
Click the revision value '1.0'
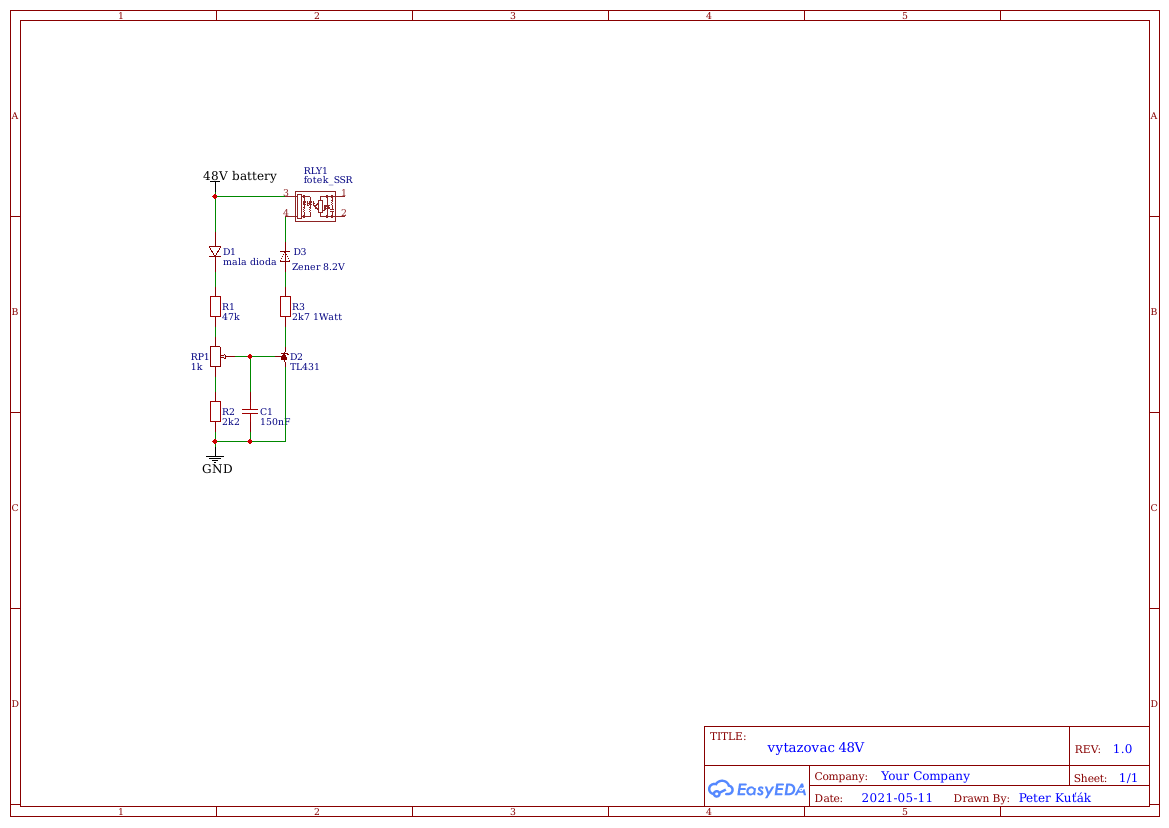[x=1123, y=749]
